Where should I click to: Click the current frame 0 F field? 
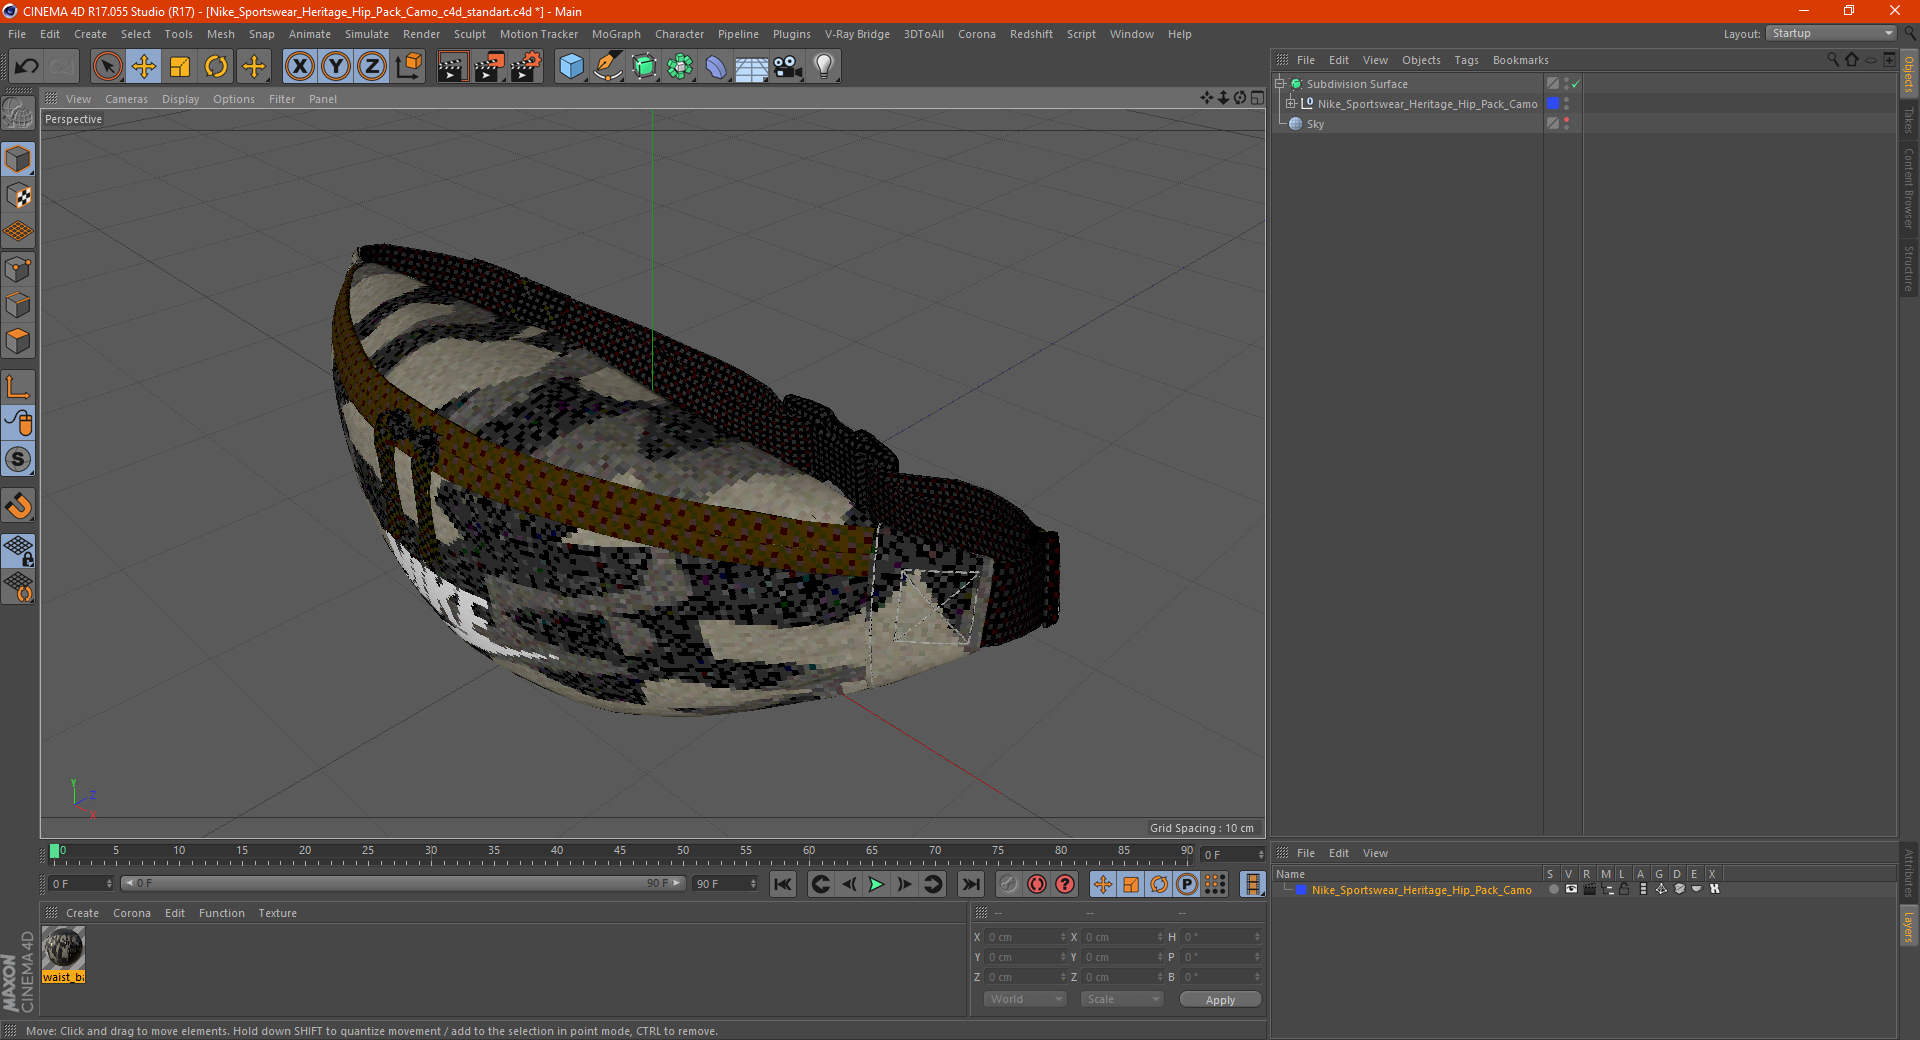click(81, 884)
